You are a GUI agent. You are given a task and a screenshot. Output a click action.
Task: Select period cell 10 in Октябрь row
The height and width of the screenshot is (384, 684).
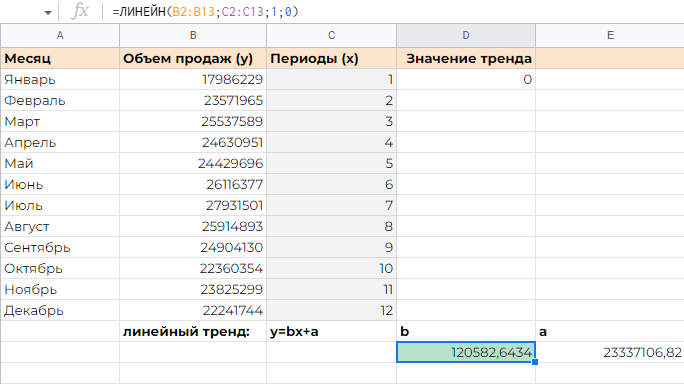click(x=332, y=268)
